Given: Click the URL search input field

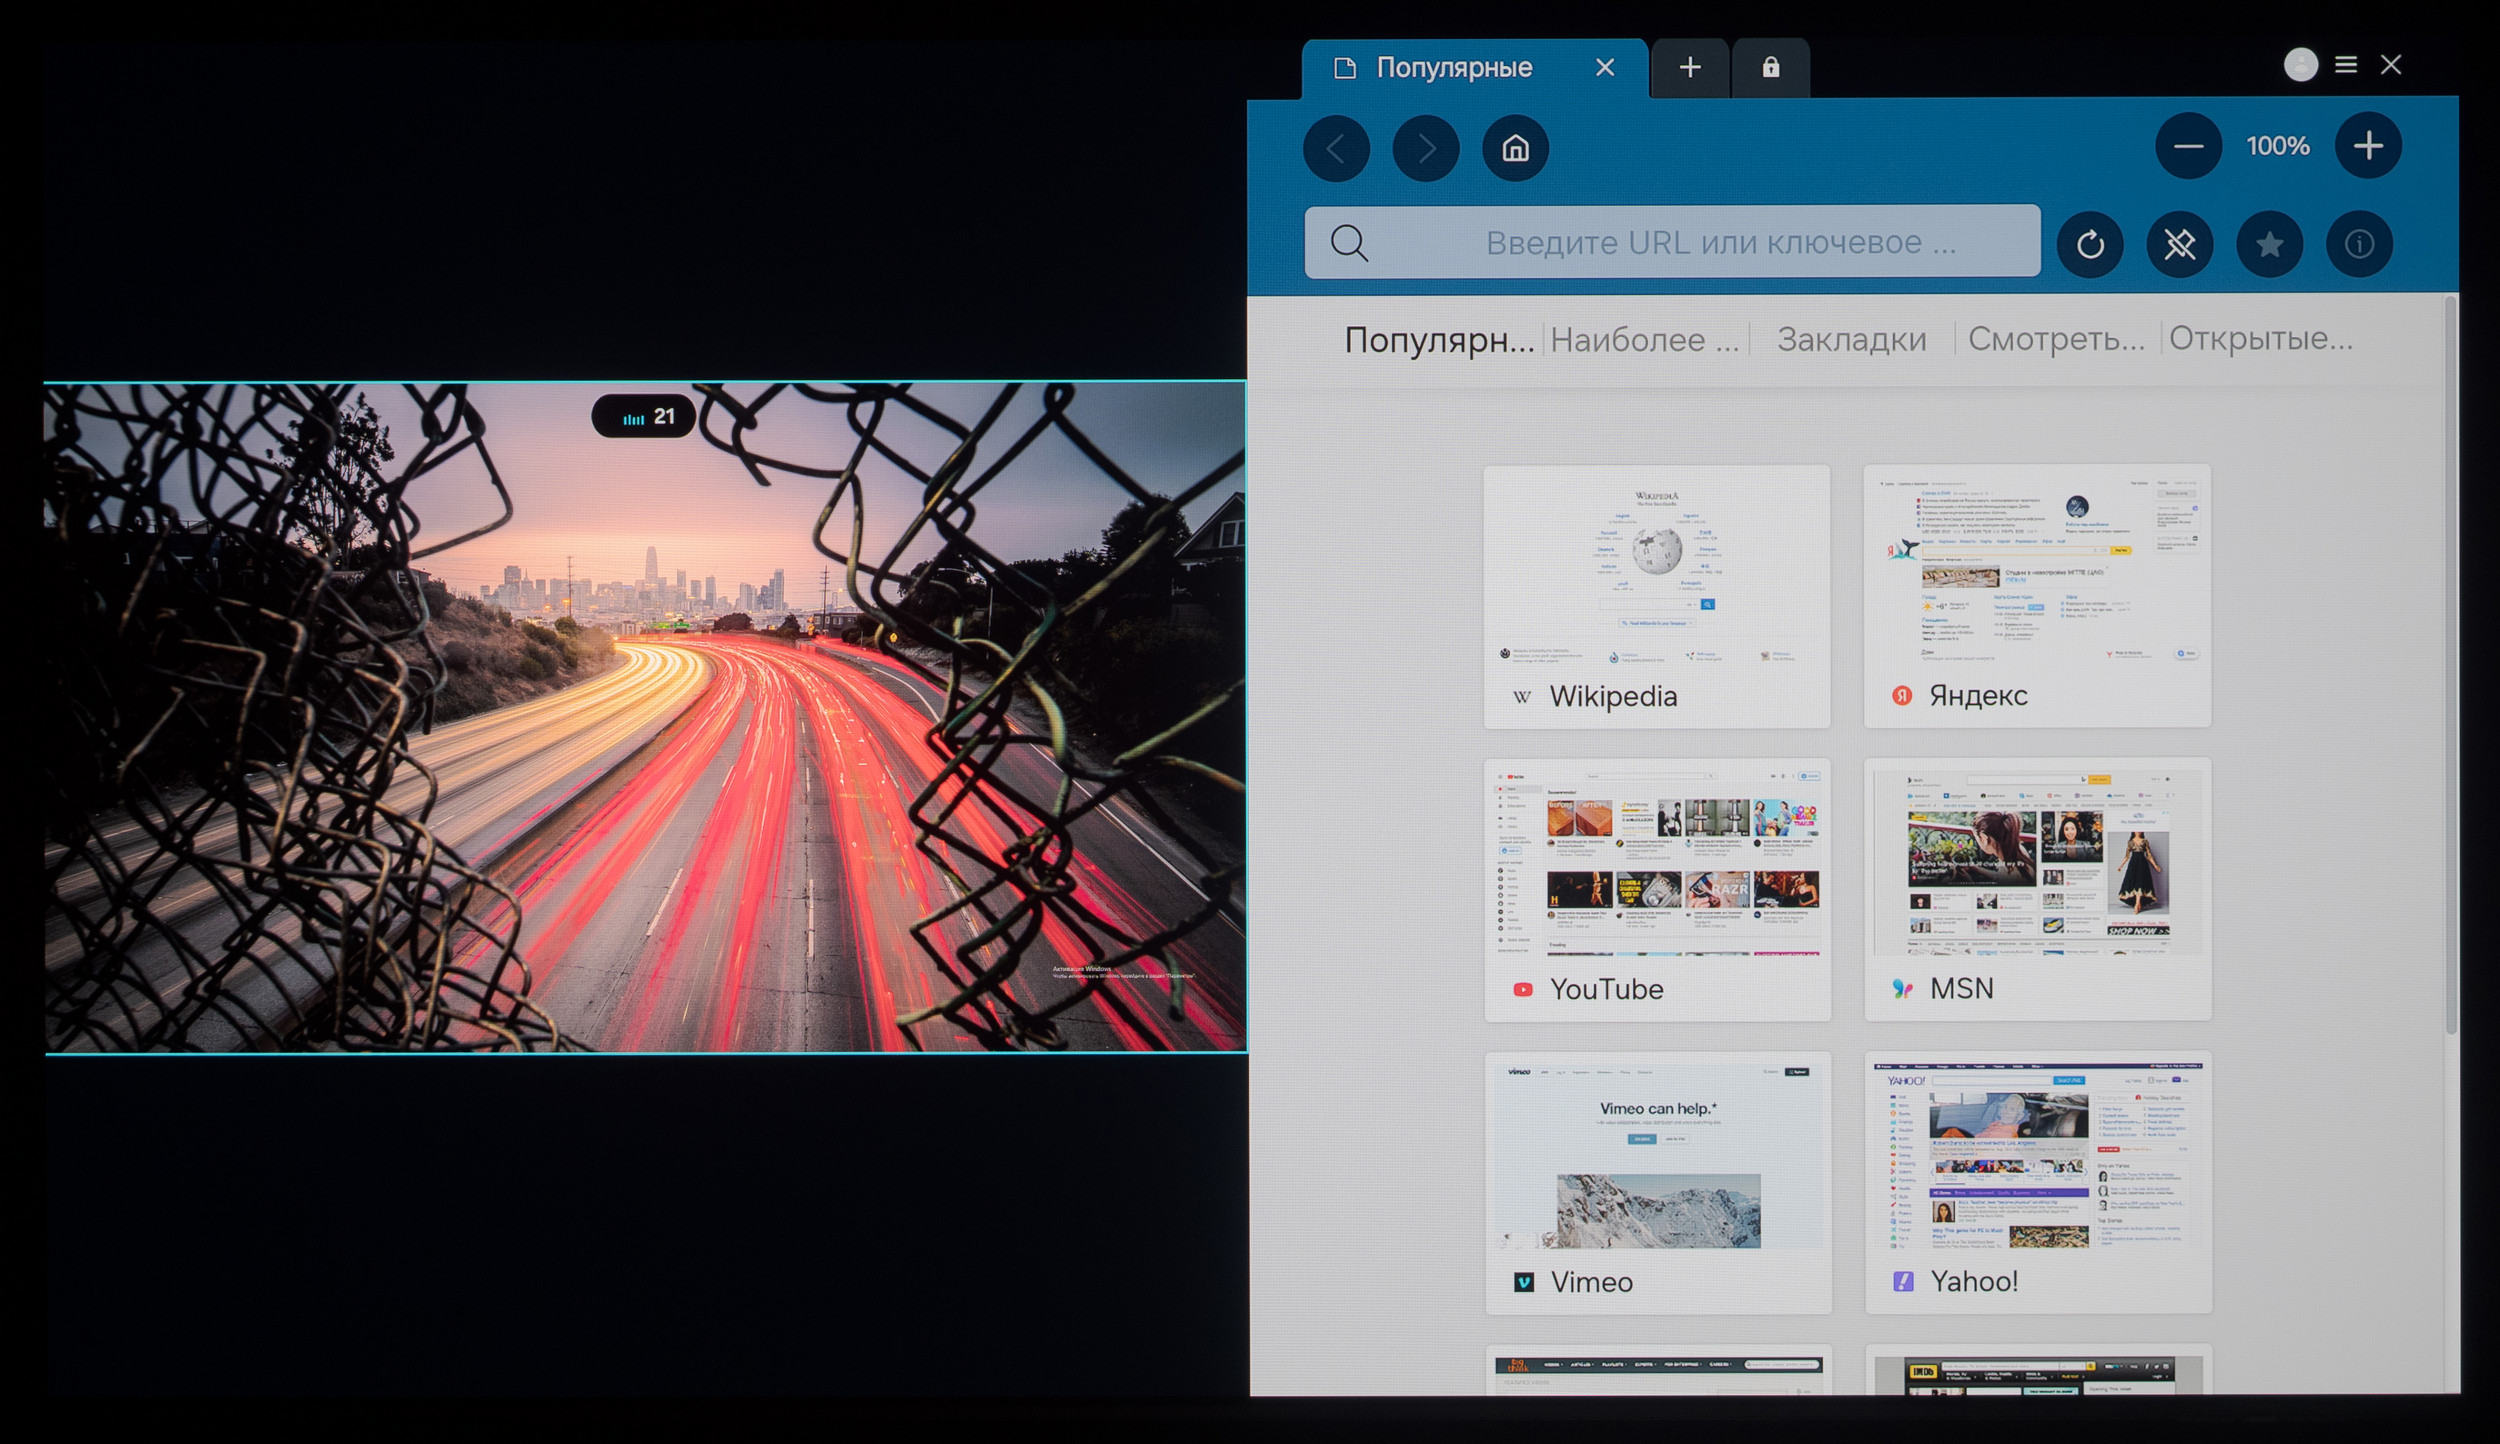Looking at the screenshot, I should point(1700,242).
